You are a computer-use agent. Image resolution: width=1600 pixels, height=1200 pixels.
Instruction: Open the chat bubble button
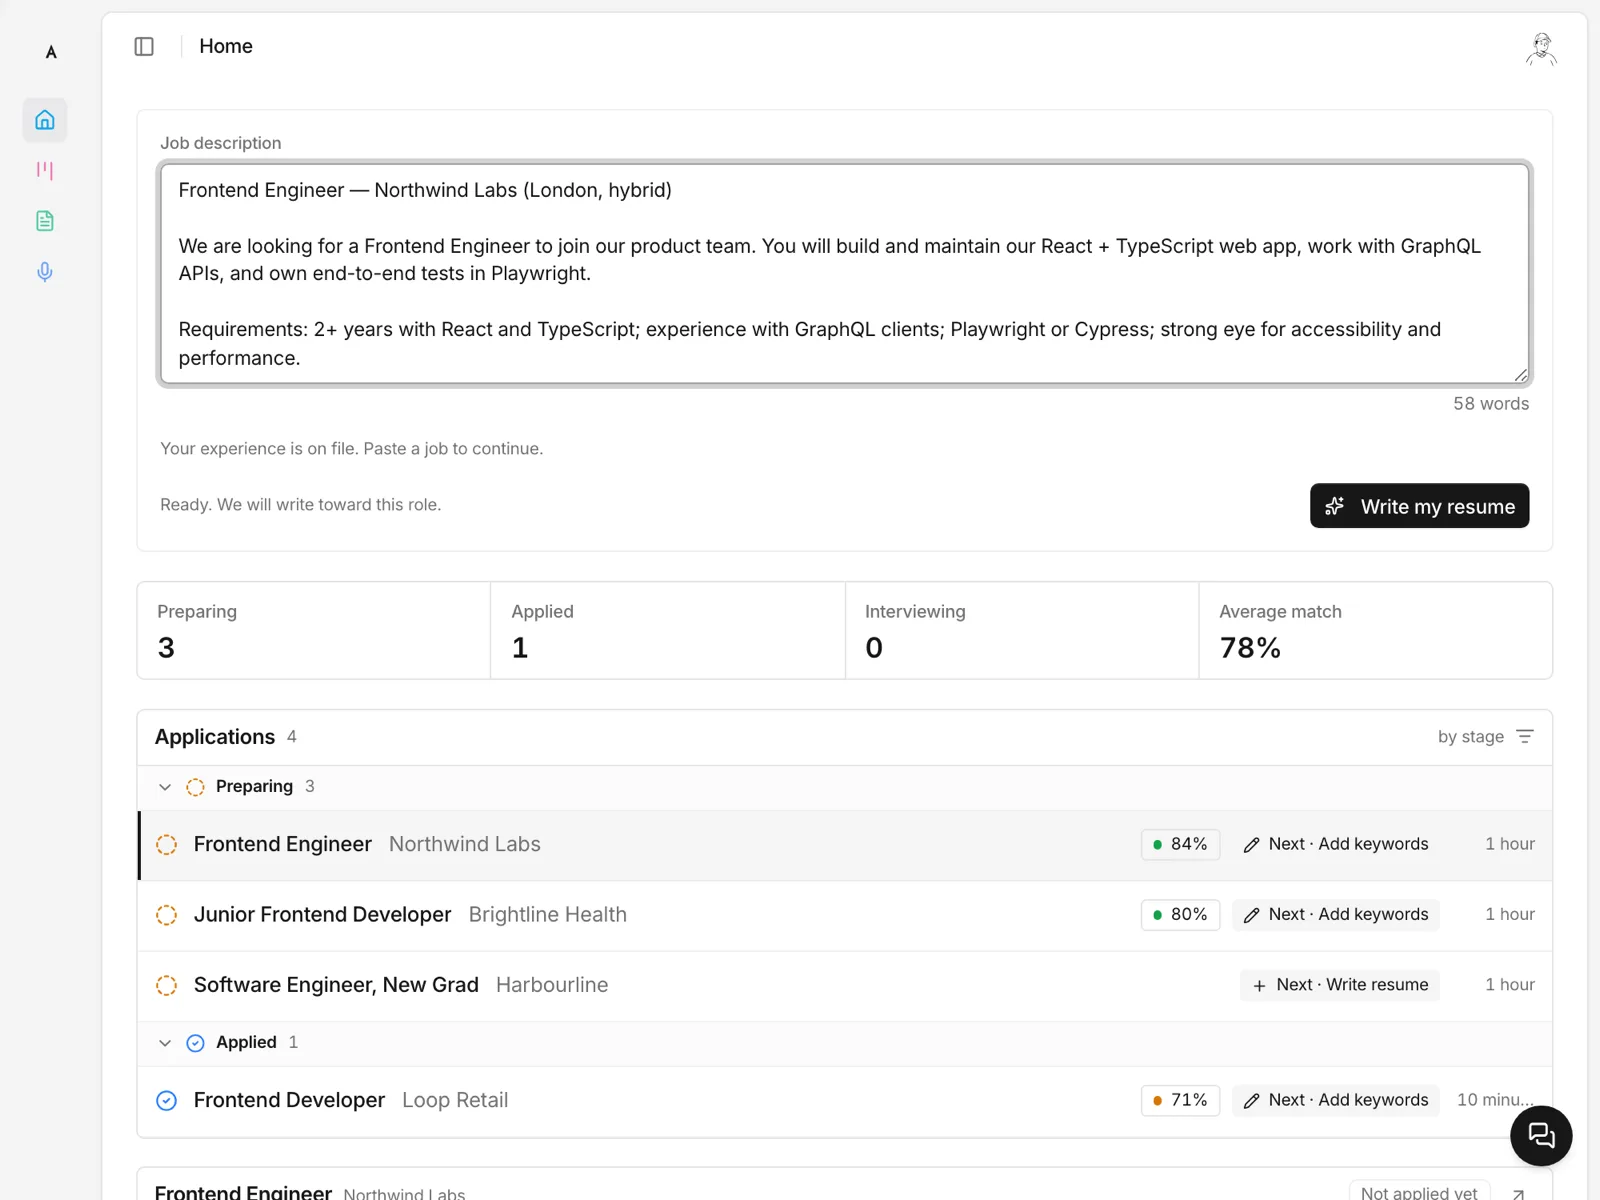click(1541, 1135)
